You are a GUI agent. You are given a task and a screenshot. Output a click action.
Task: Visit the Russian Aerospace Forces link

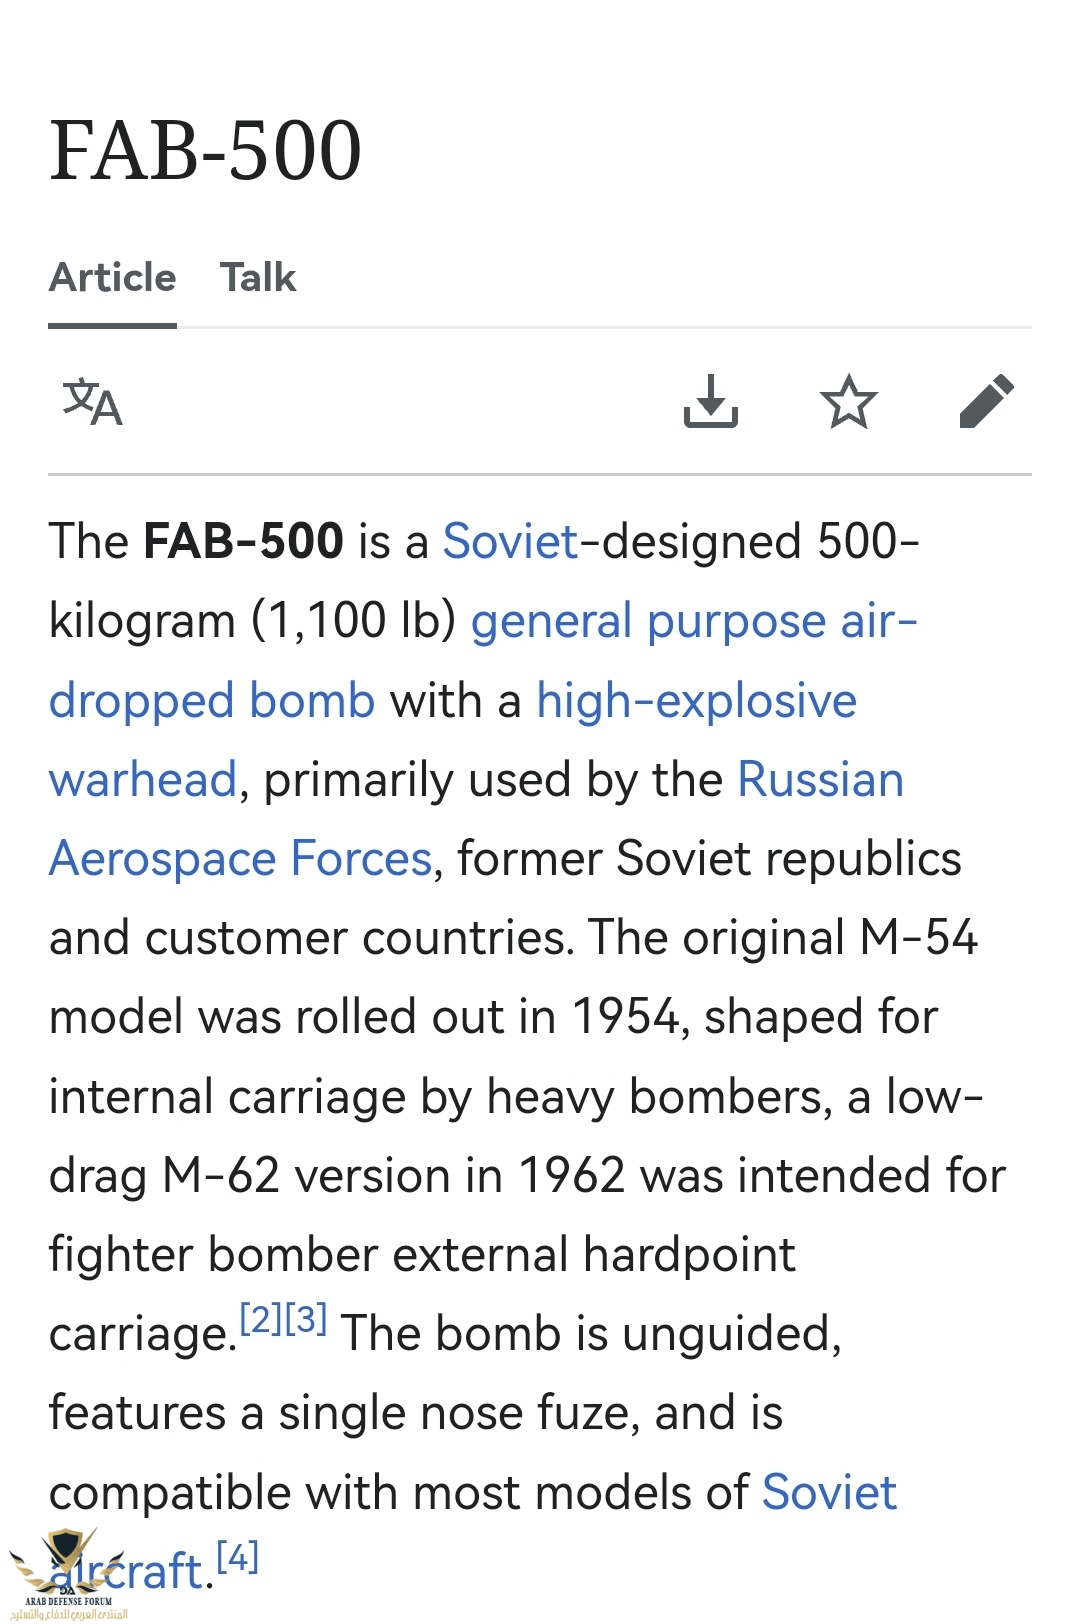820,779
